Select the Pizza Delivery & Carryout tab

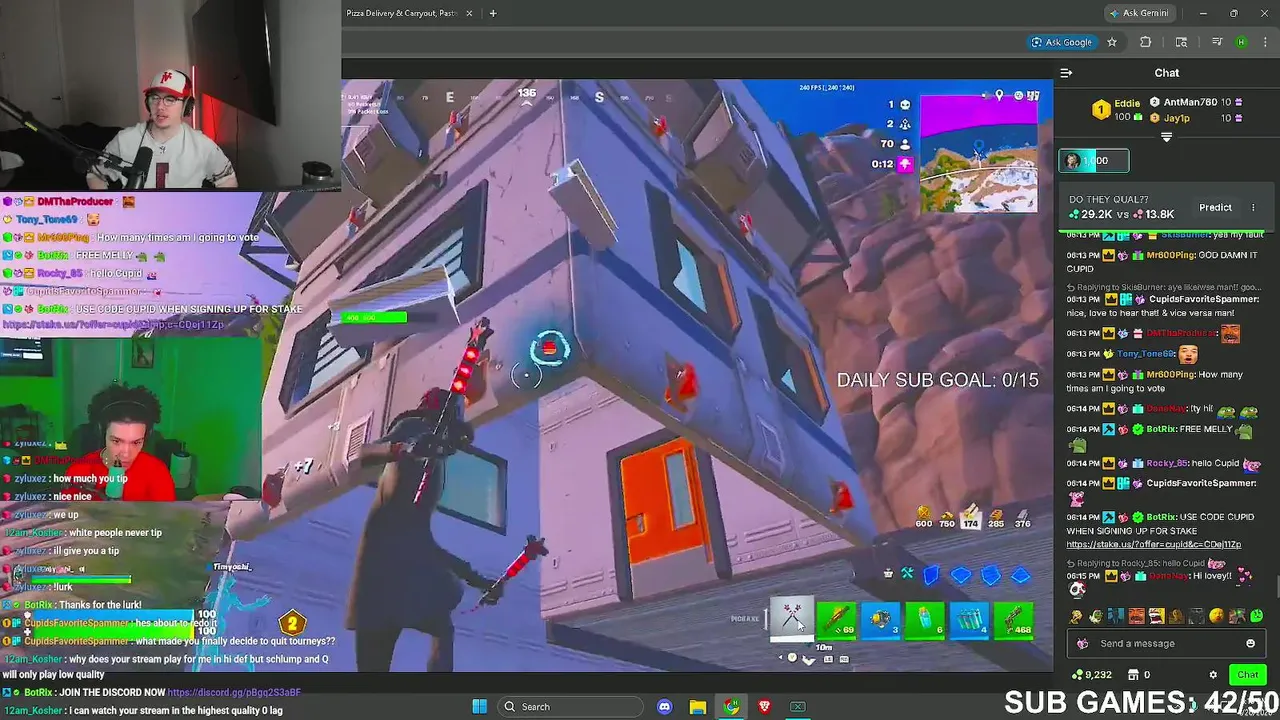(x=401, y=13)
